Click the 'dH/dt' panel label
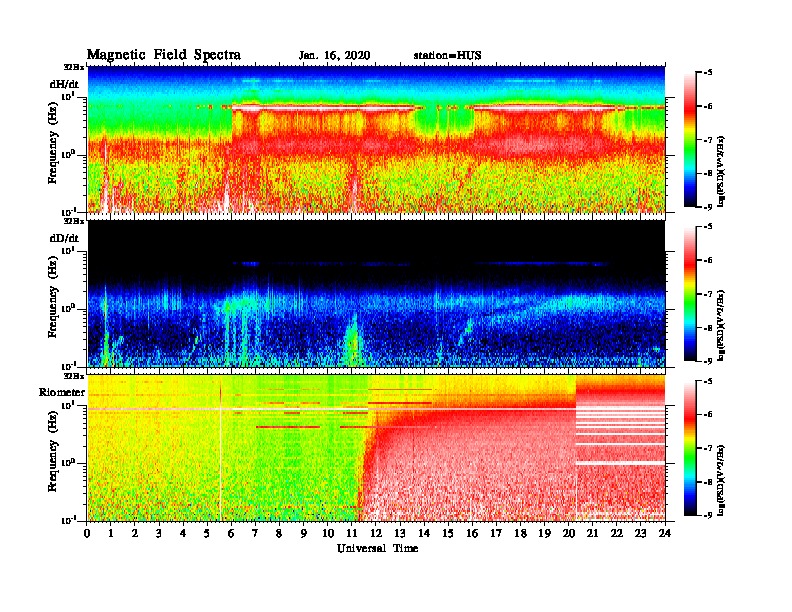Screen dimensions: 792x612 64,84
